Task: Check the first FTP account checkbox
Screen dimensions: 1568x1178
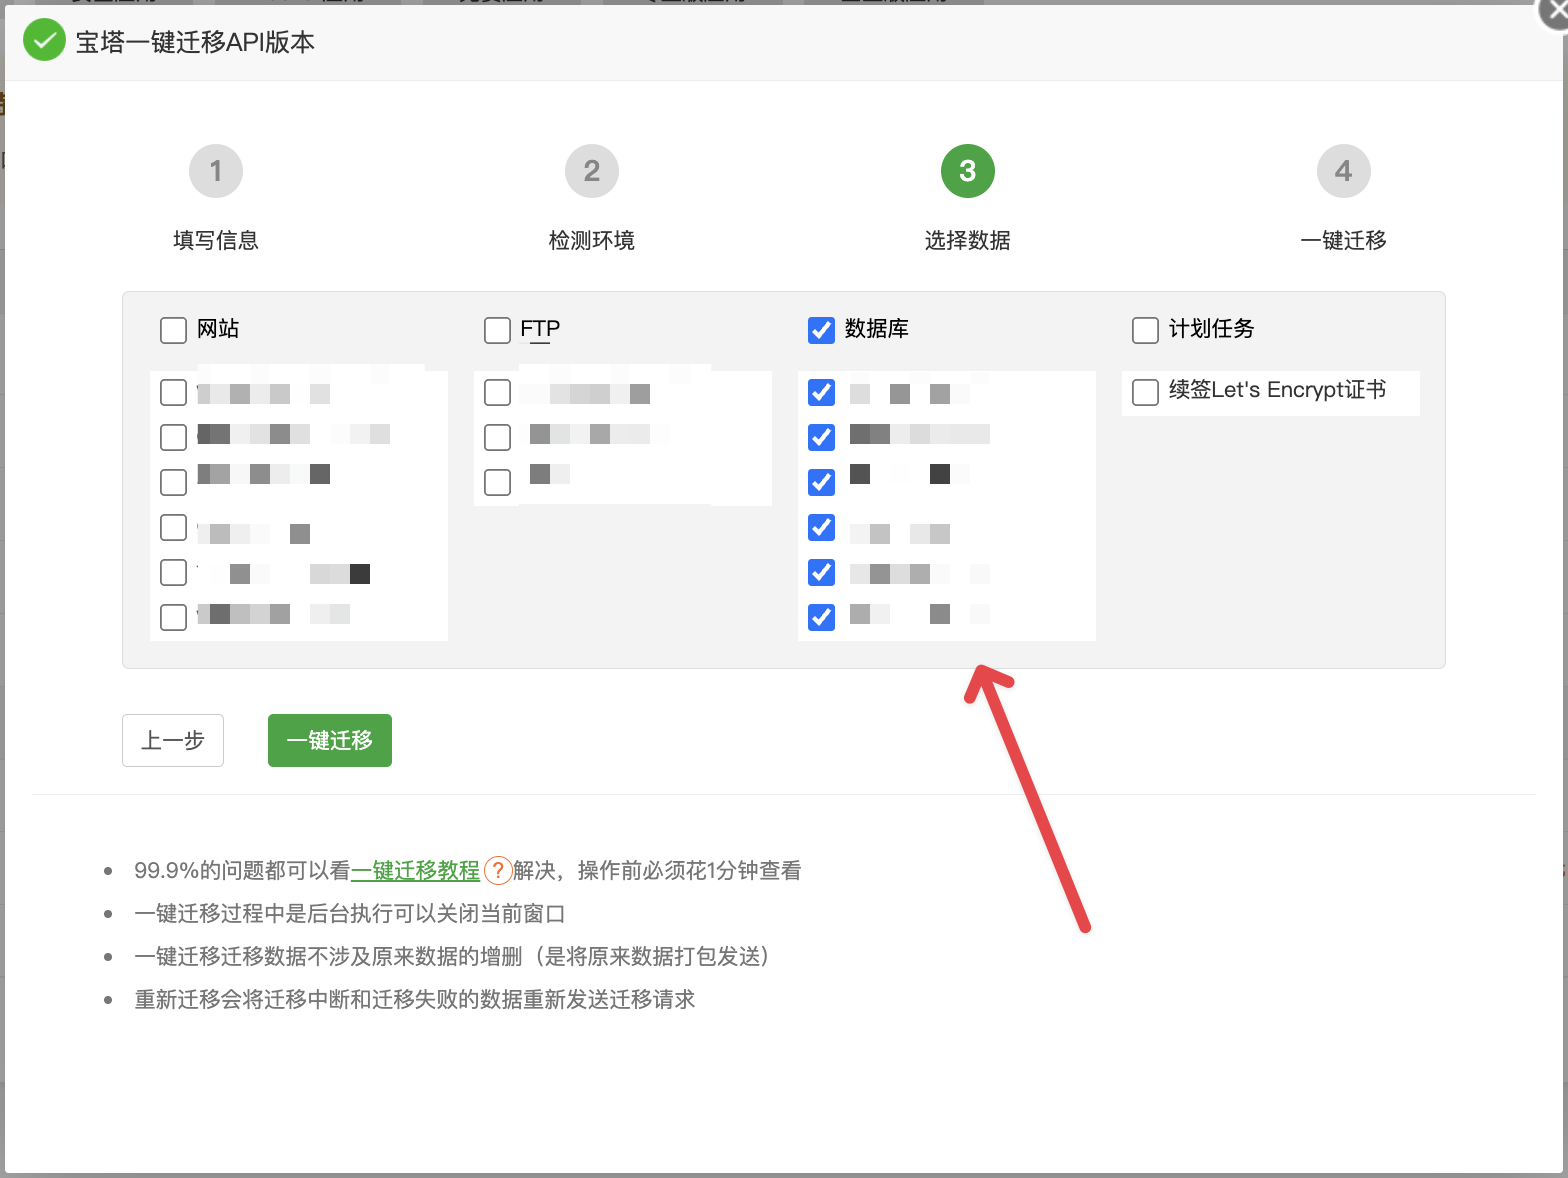Action: tap(497, 392)
